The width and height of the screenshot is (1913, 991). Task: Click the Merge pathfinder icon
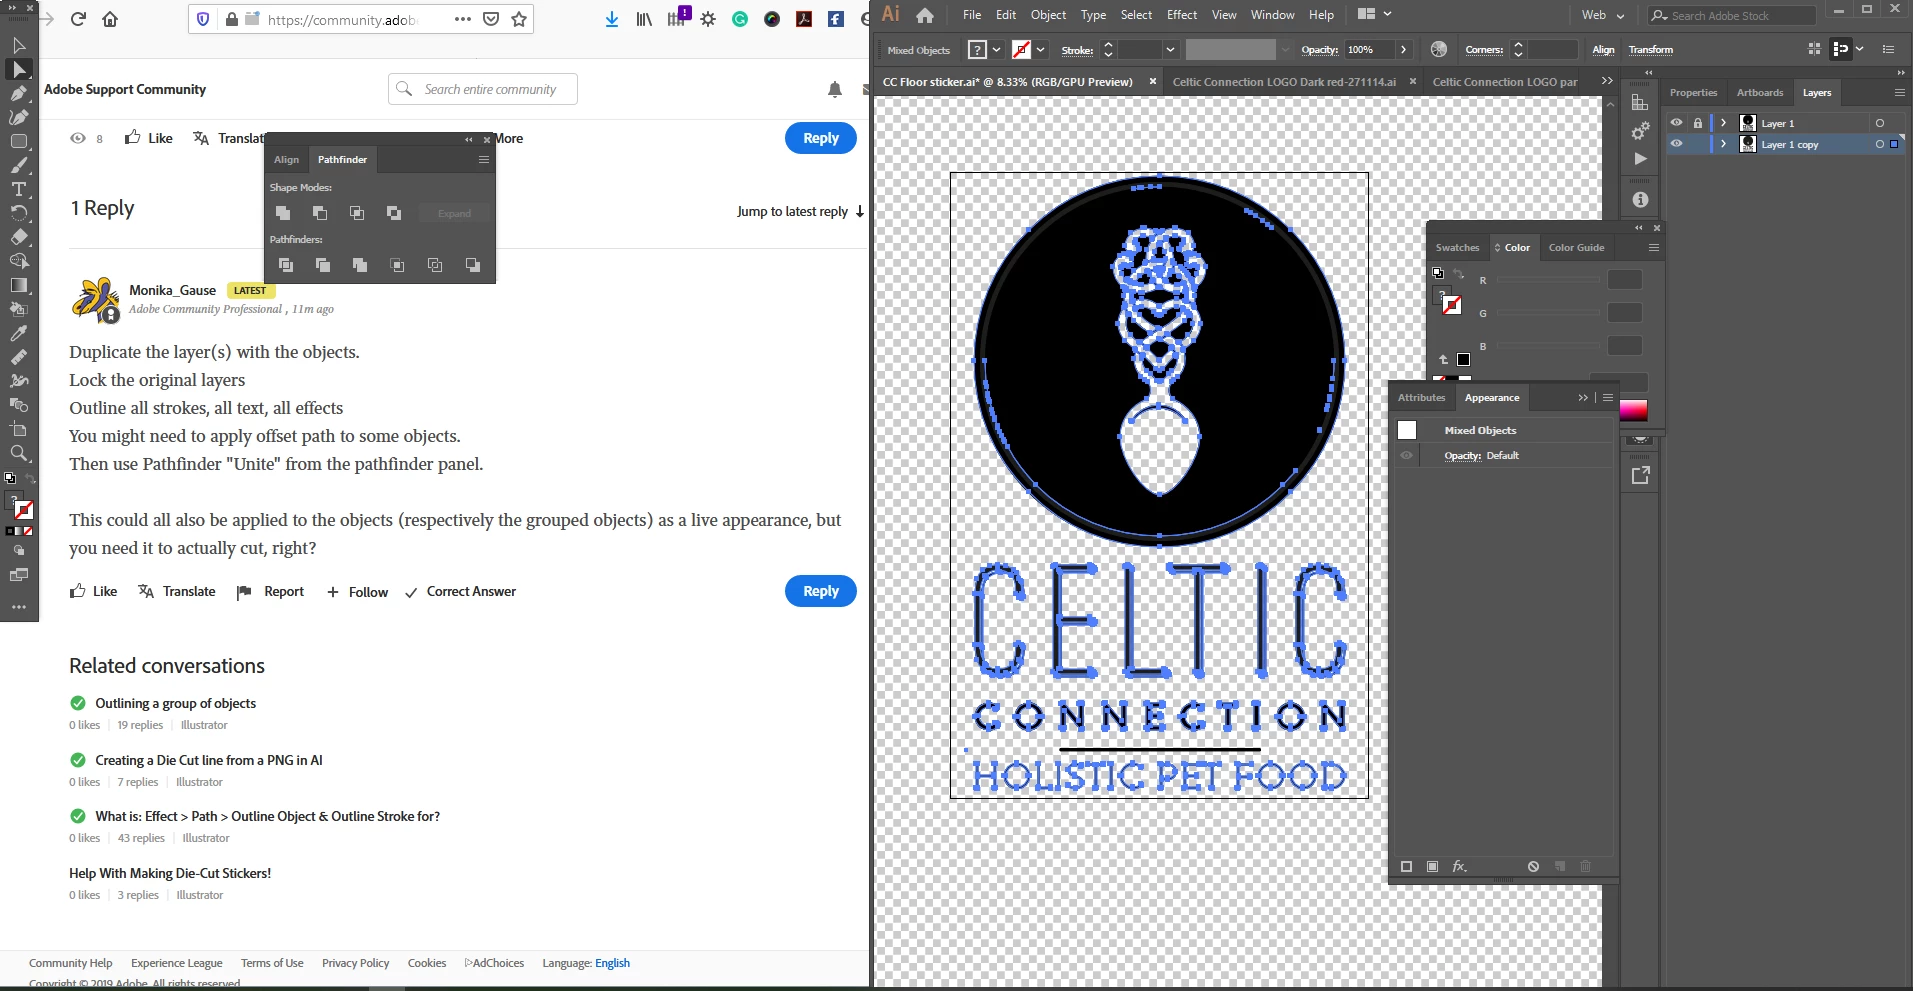point(360,265)
